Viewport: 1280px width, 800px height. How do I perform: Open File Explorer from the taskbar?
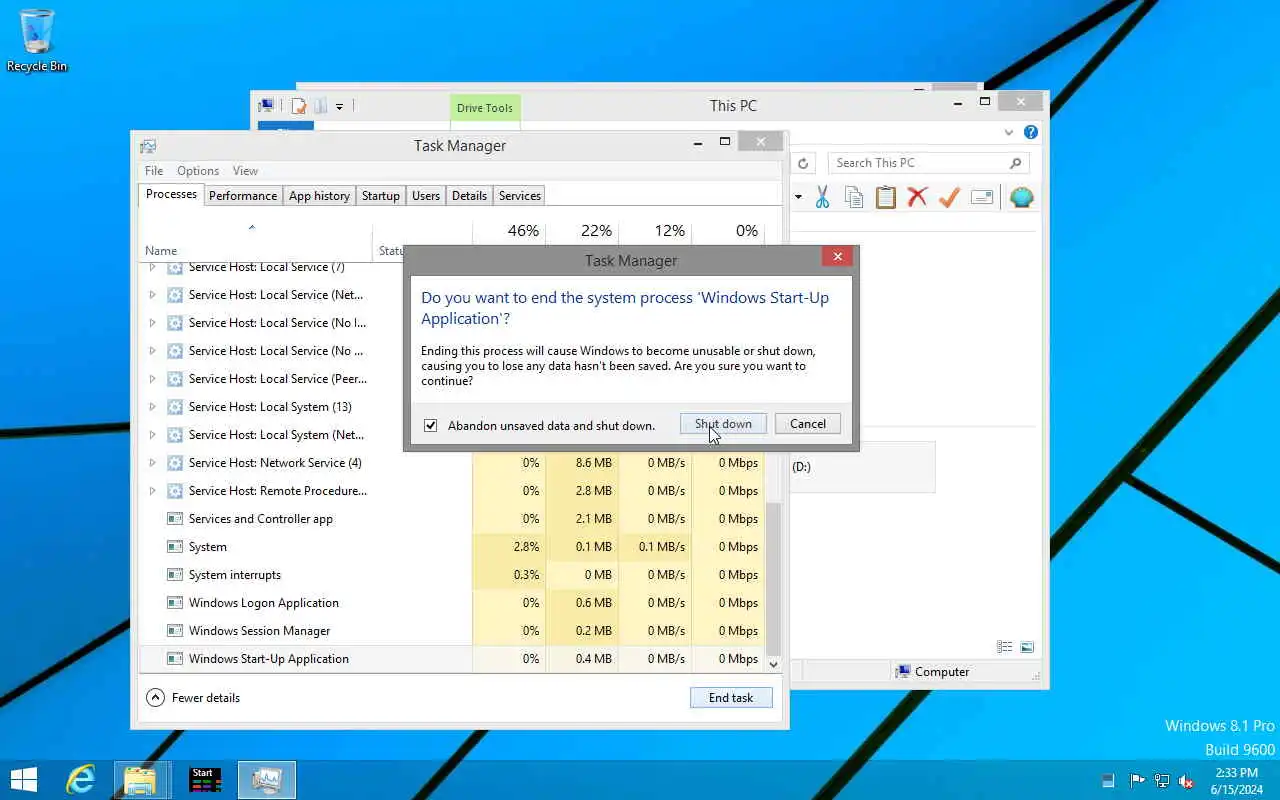coord(140,780)
